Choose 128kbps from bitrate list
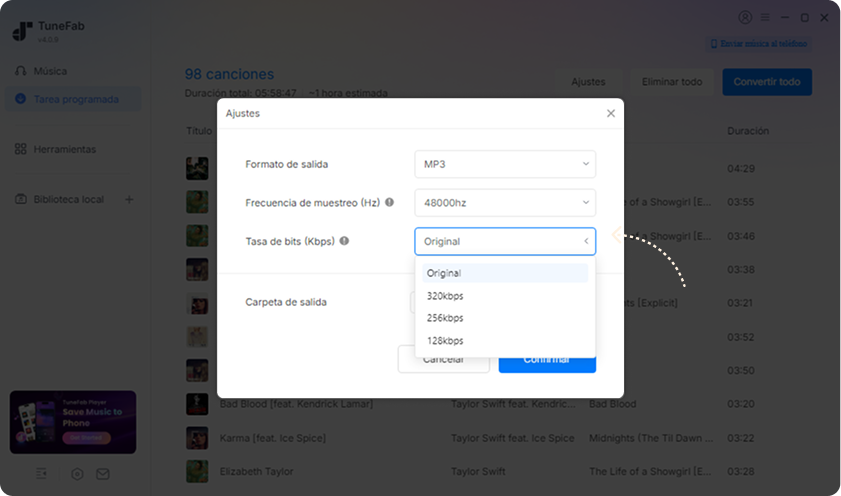The height and width of the screenshot is (496, 841). click(505, 340)
